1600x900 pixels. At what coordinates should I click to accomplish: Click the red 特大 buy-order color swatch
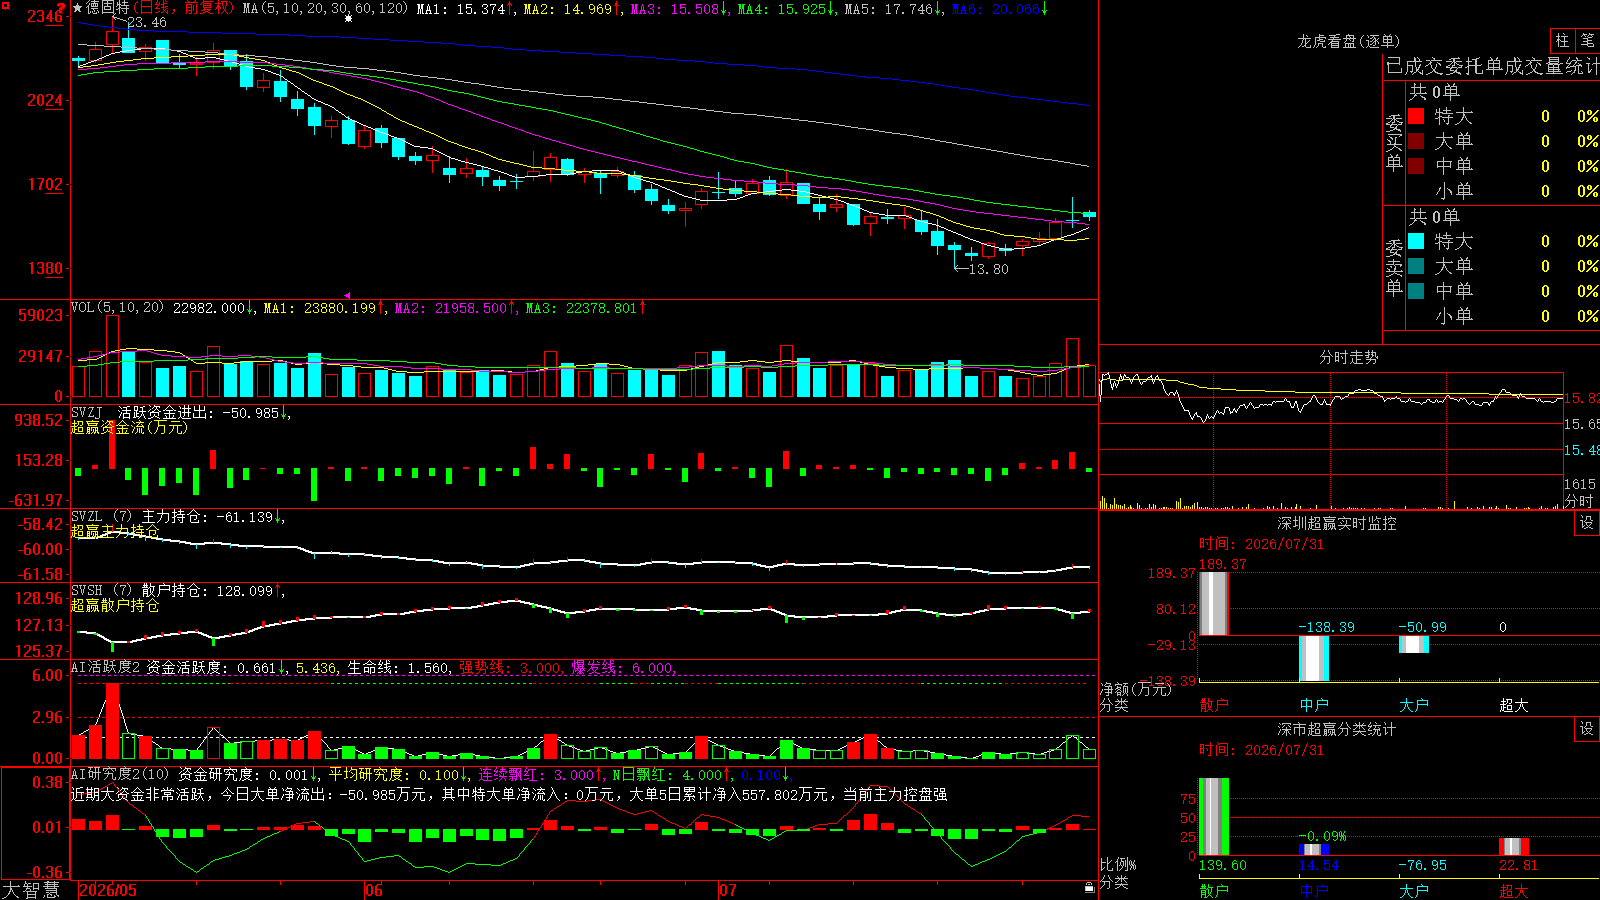coord(1416,116)
